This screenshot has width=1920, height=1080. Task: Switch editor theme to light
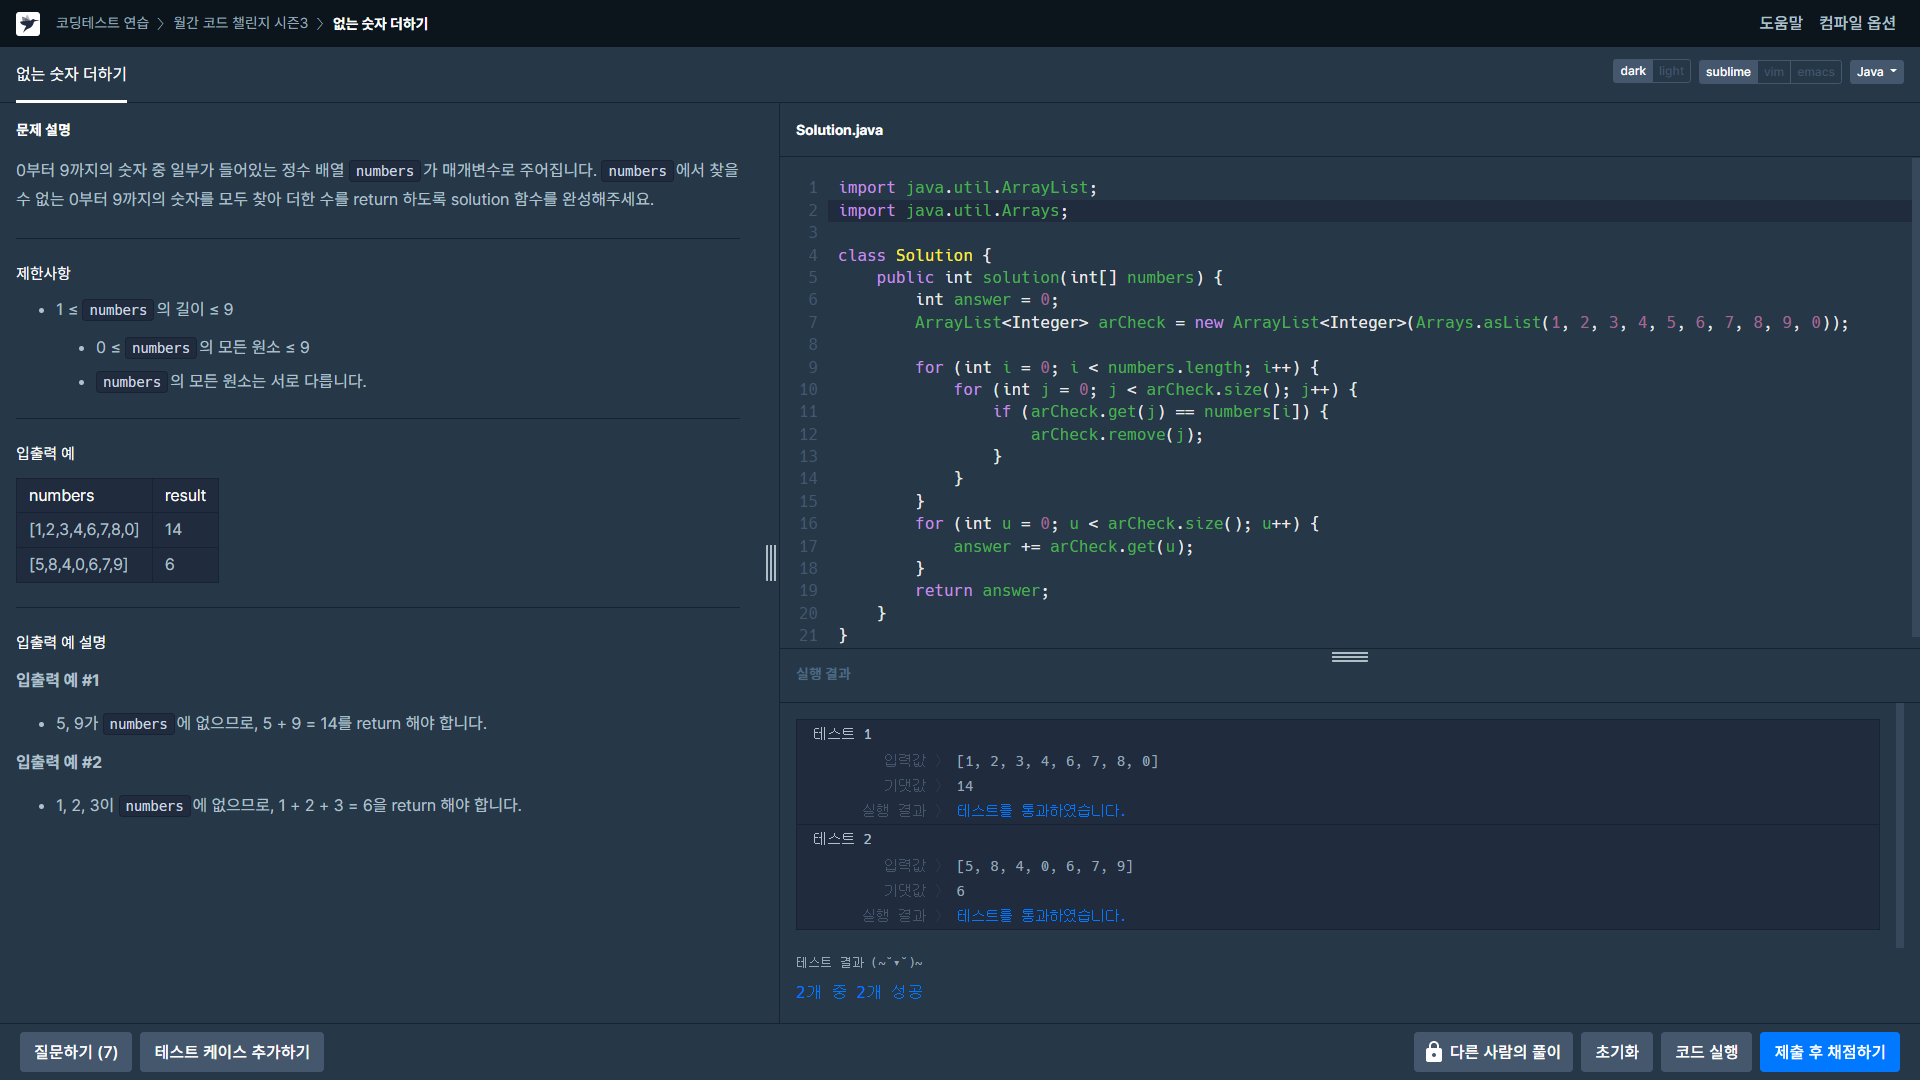(x=1671, y=71)
